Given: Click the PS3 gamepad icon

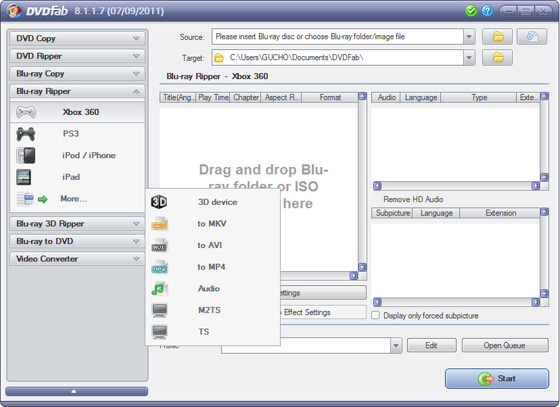Looking at the screenshot, I should coord(26,134).
